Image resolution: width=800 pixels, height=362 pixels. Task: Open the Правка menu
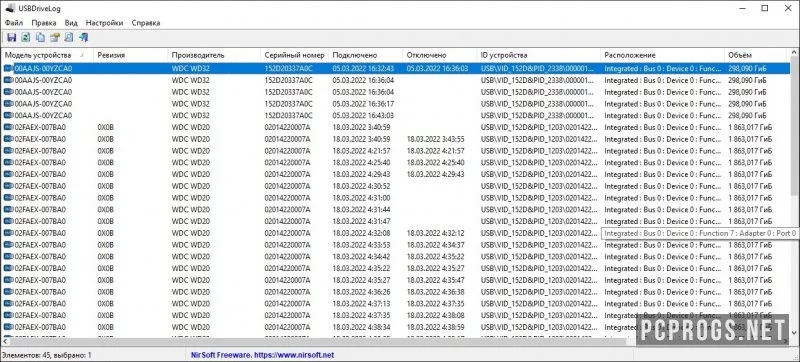click(43, 23)
